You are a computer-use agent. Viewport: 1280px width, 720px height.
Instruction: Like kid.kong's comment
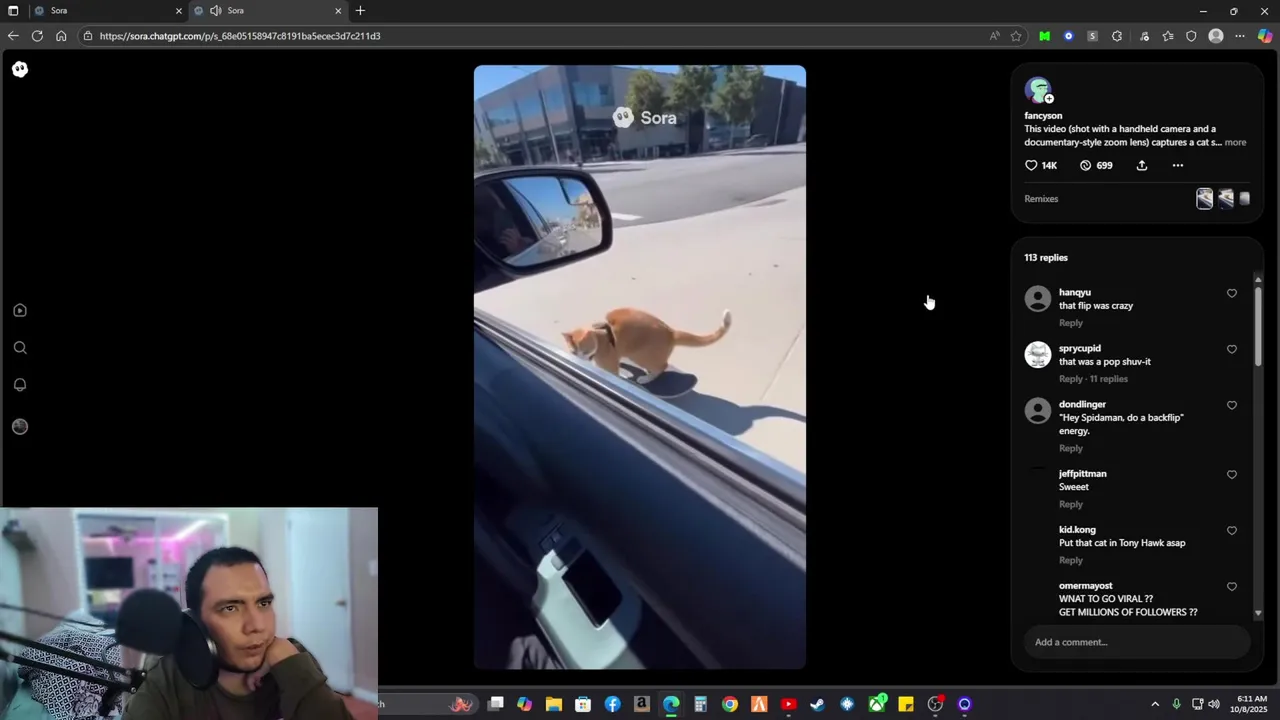click(x=1232, y=531)
